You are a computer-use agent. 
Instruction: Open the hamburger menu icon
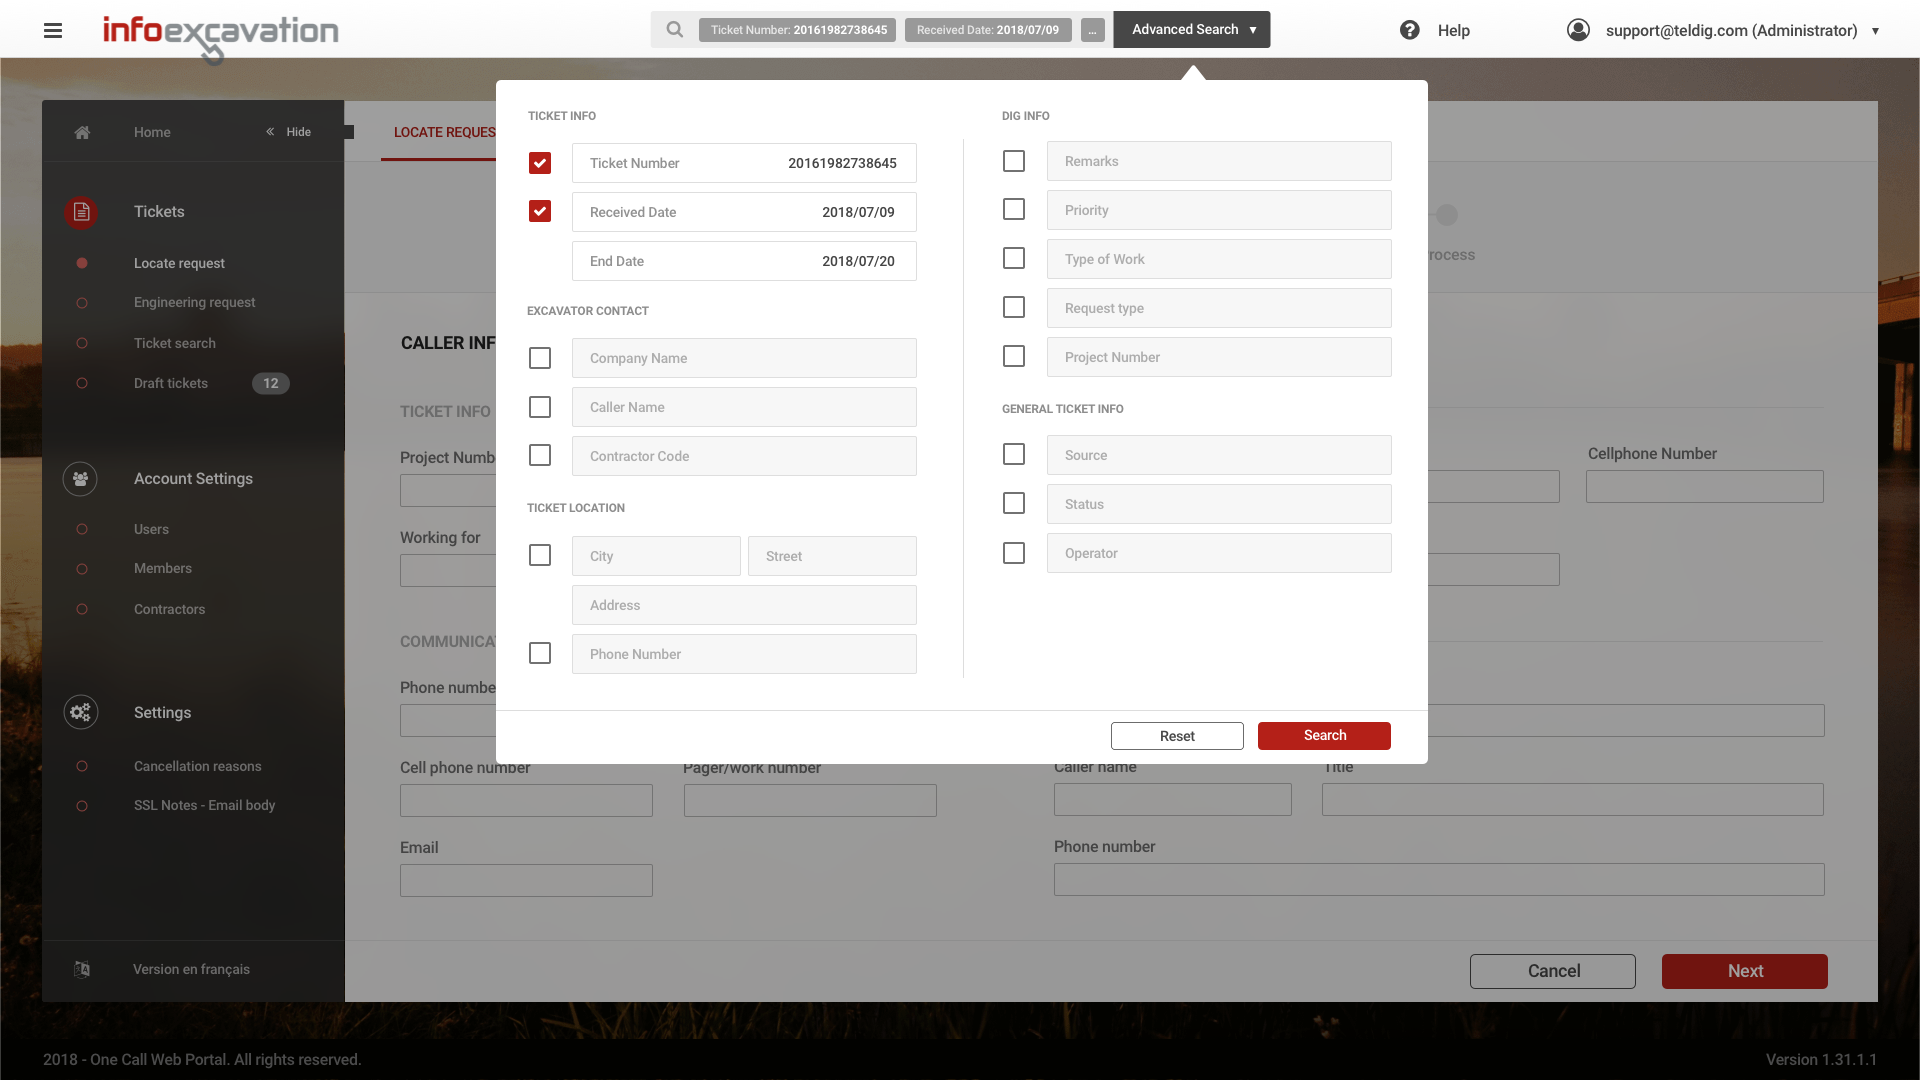pyautogui.click(x=53, y=30)
